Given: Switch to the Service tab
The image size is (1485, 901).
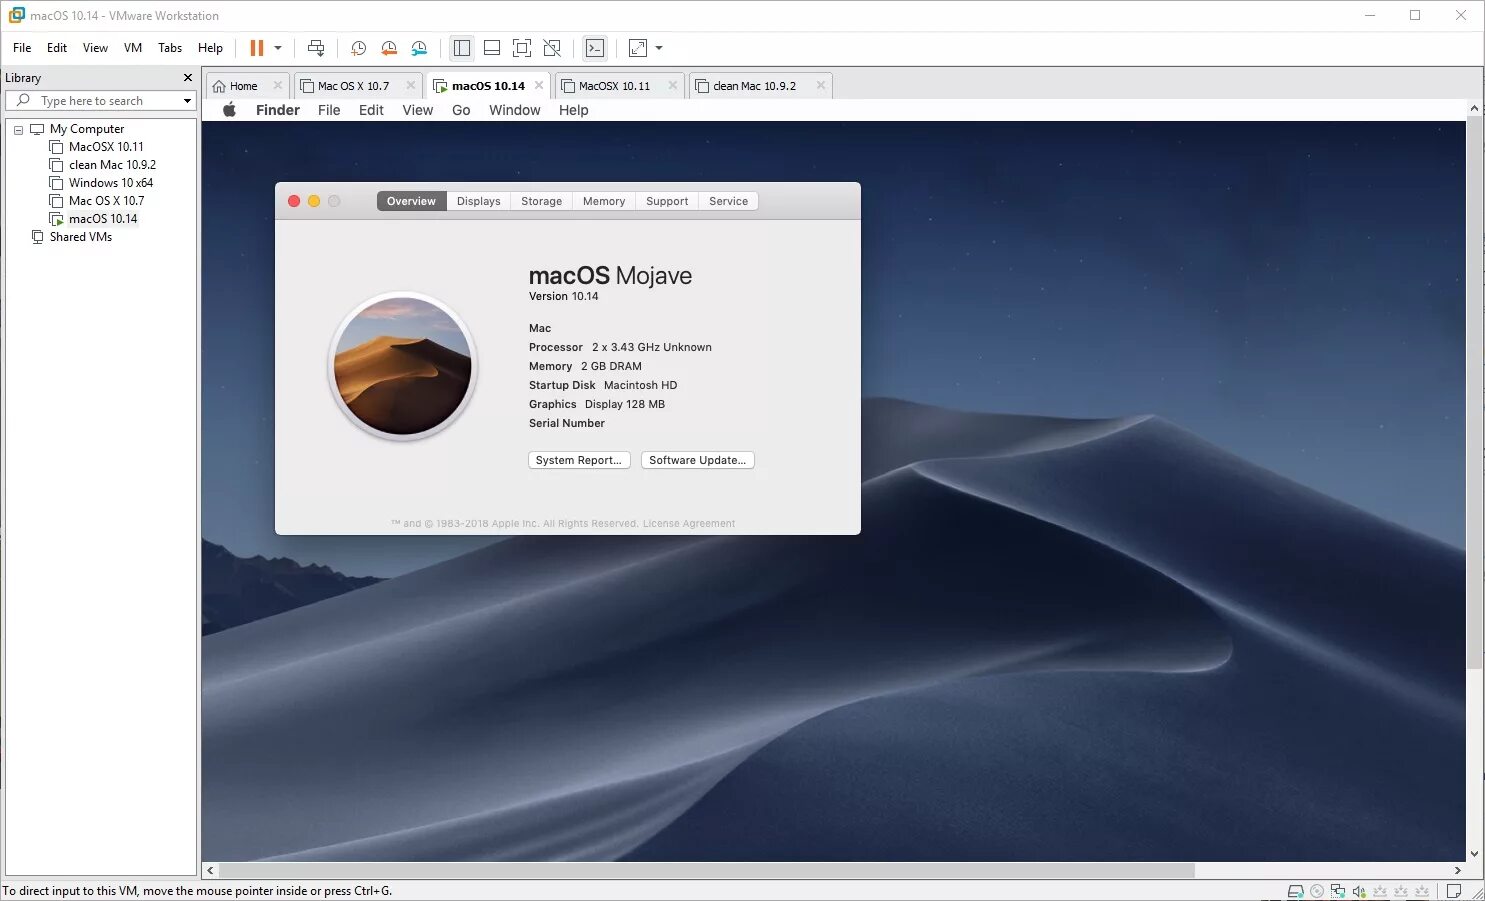Looking at the screenshot, I should click(728, 201).
